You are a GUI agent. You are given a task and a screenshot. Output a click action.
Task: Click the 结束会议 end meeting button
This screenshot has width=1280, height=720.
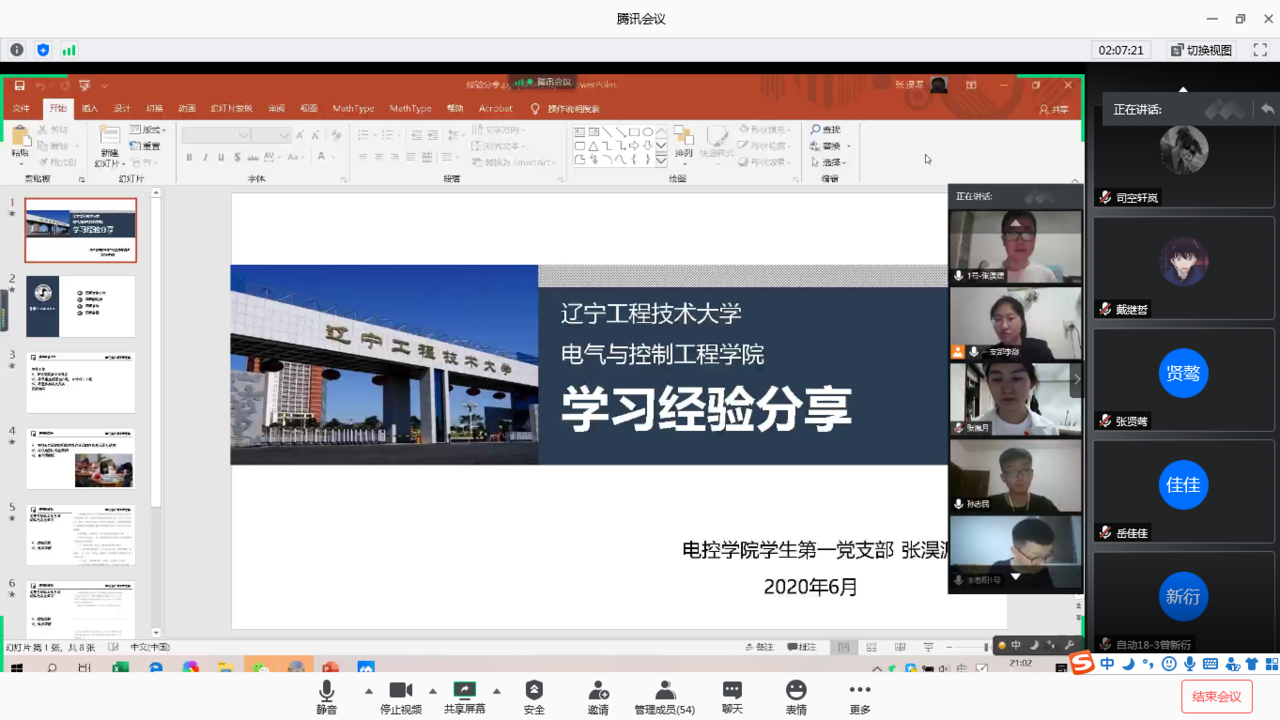[x=1216, y=697]
